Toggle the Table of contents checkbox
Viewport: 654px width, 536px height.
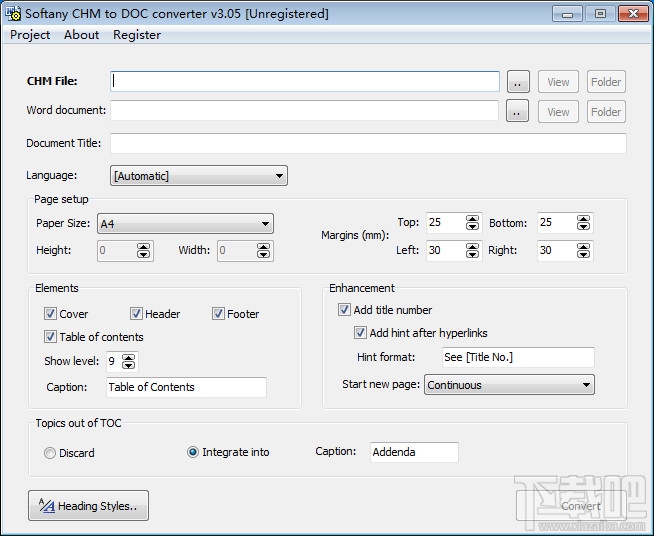50,337
